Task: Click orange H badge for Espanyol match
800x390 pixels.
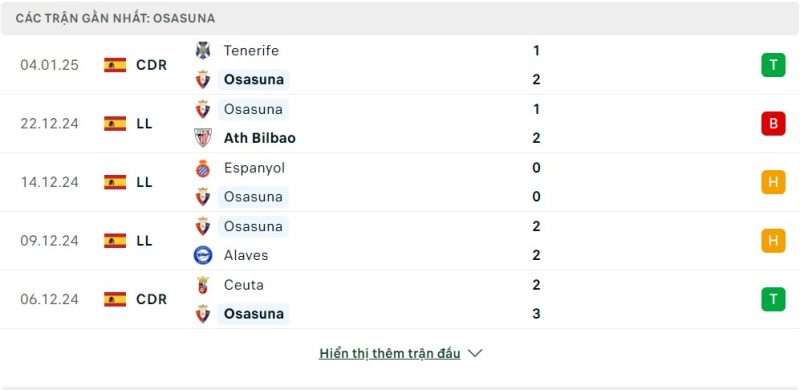Action: (773, 182)
